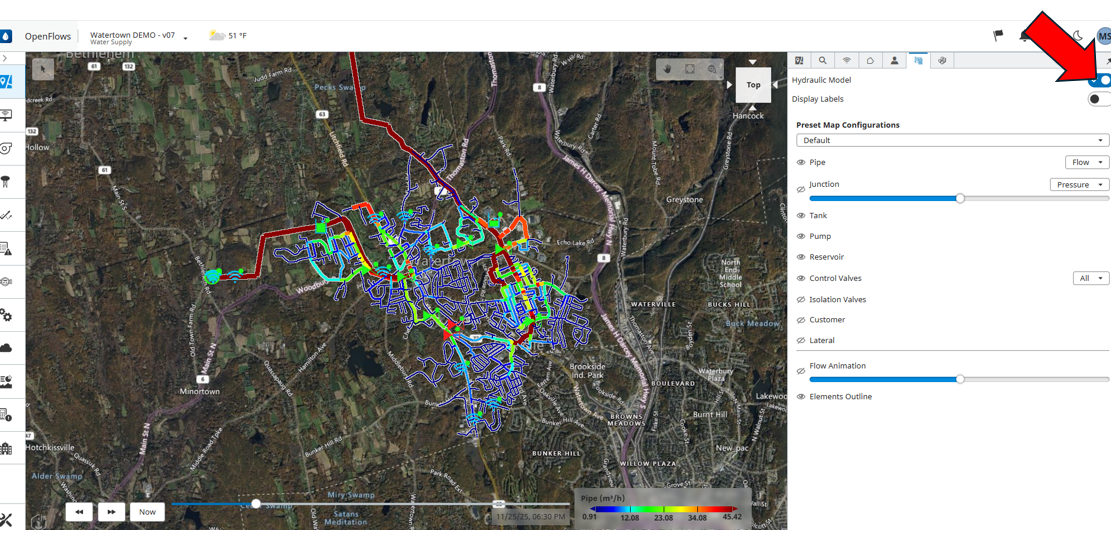The image size is (1111, 543).
Task: Open the pump sidebar icon
Action: coord(6,147)
